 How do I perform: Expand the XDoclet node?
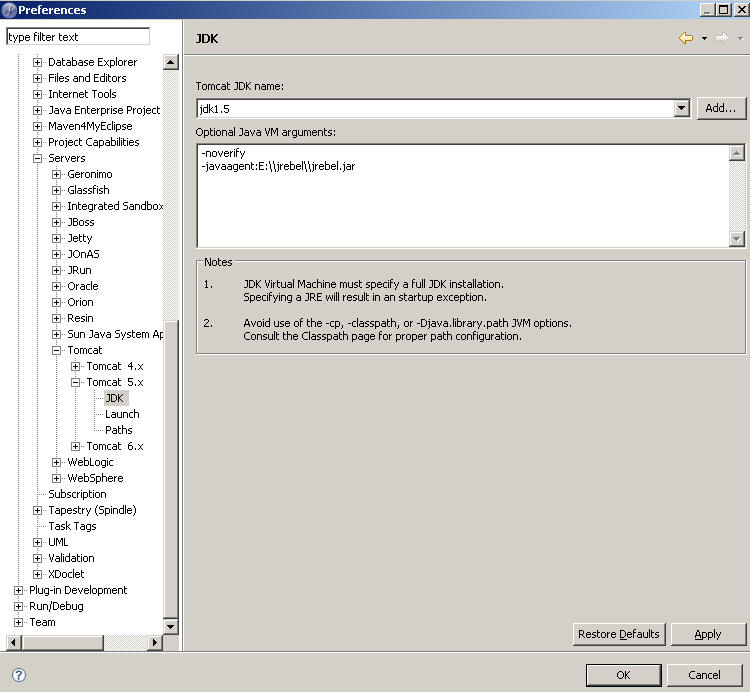37,574
